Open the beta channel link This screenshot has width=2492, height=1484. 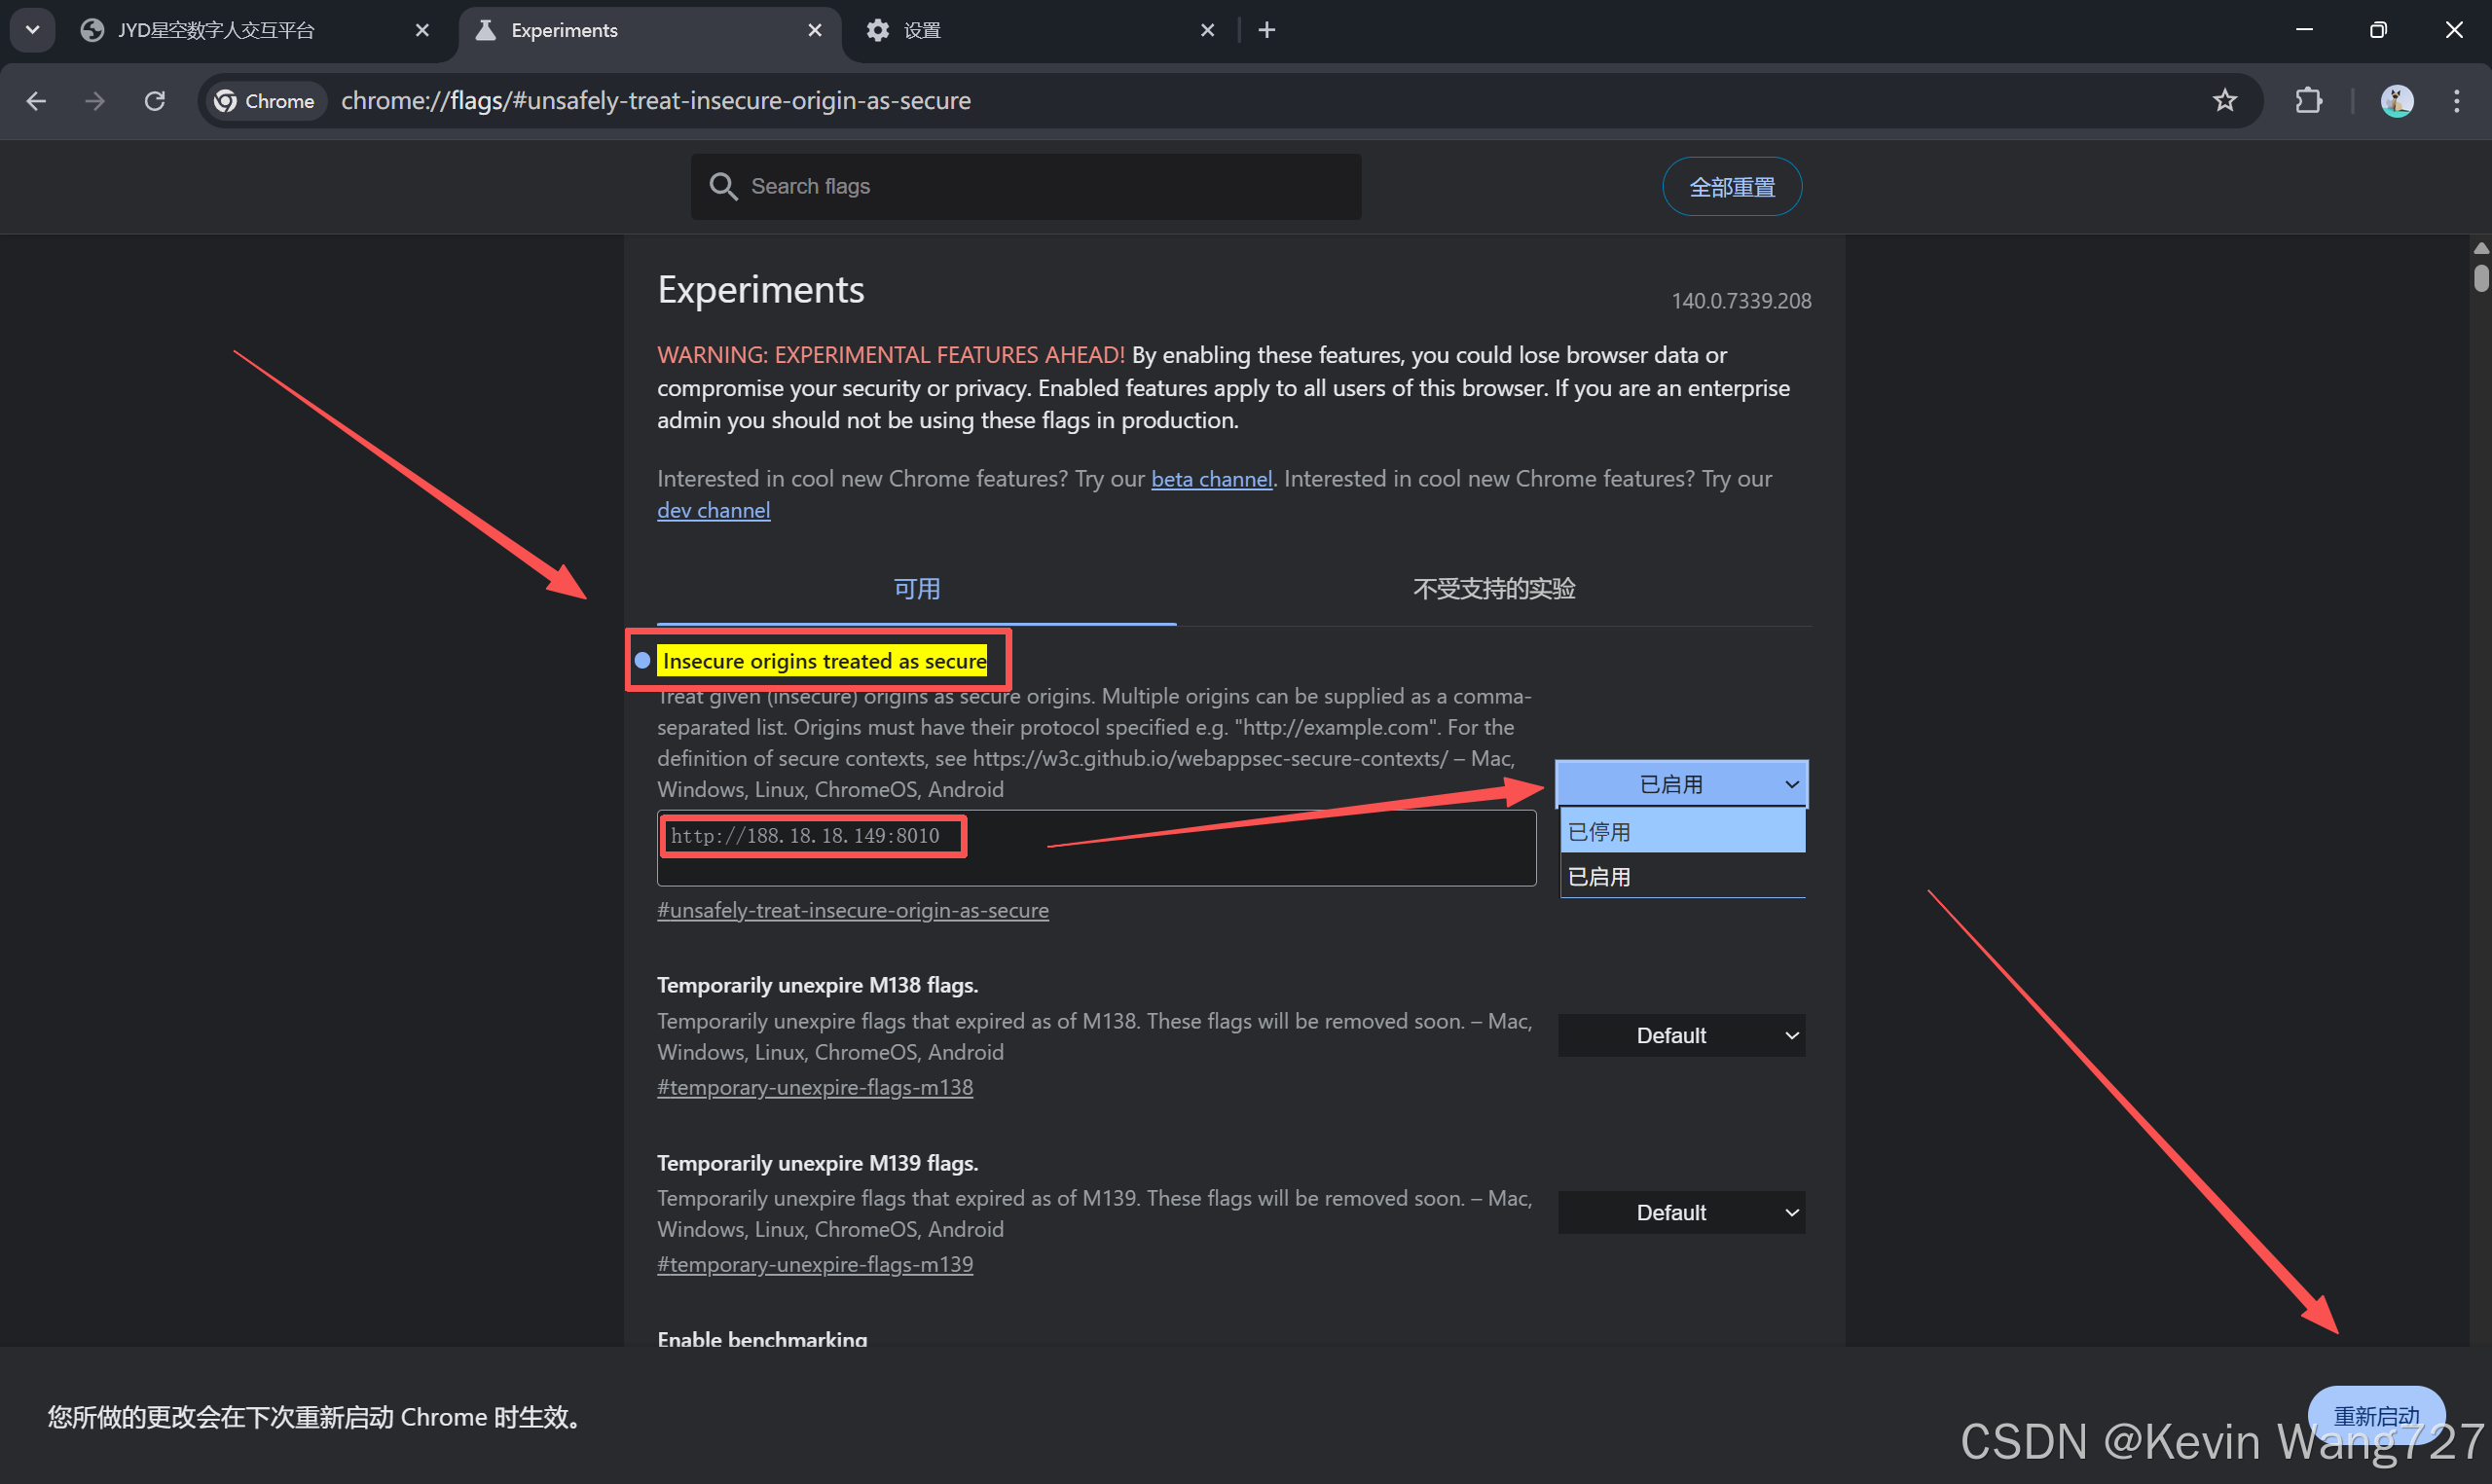pyautogui.click(x=1211, y=479)
